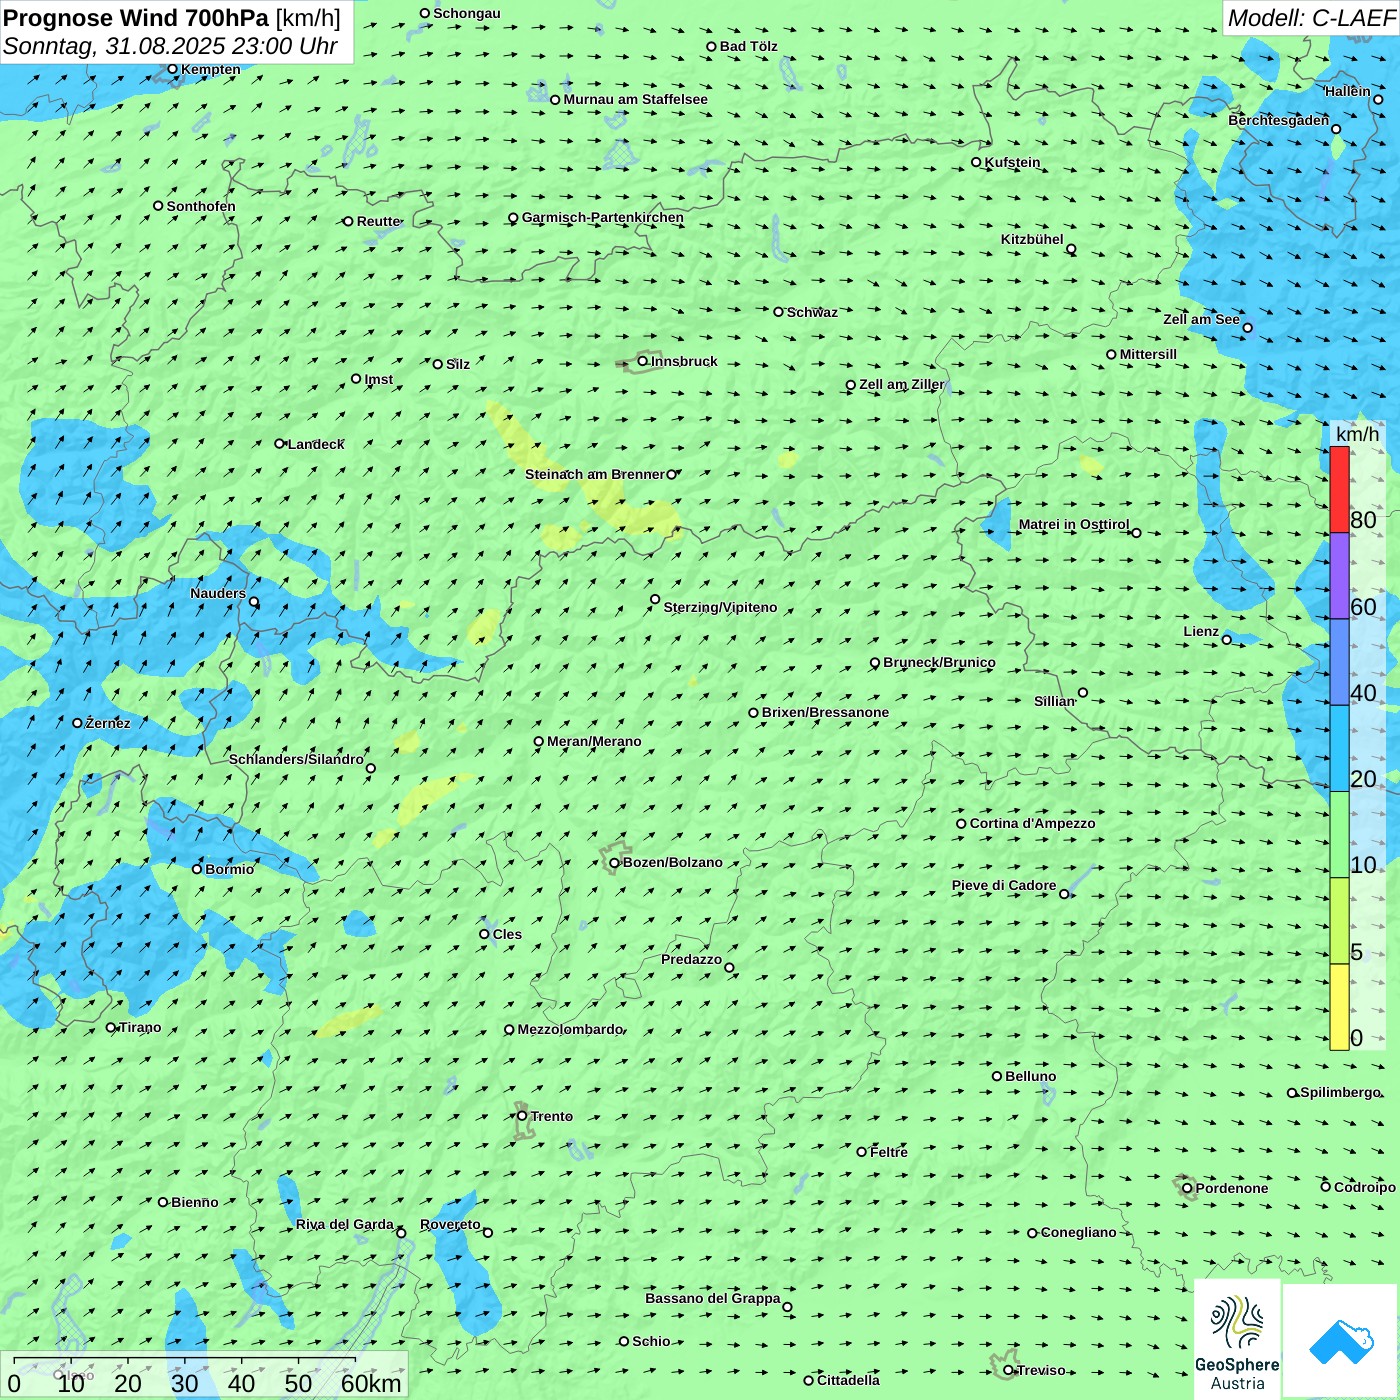Click the 60km distance scale bar
This screenshot has width=1400, height=1400.
pos(185,1362)
